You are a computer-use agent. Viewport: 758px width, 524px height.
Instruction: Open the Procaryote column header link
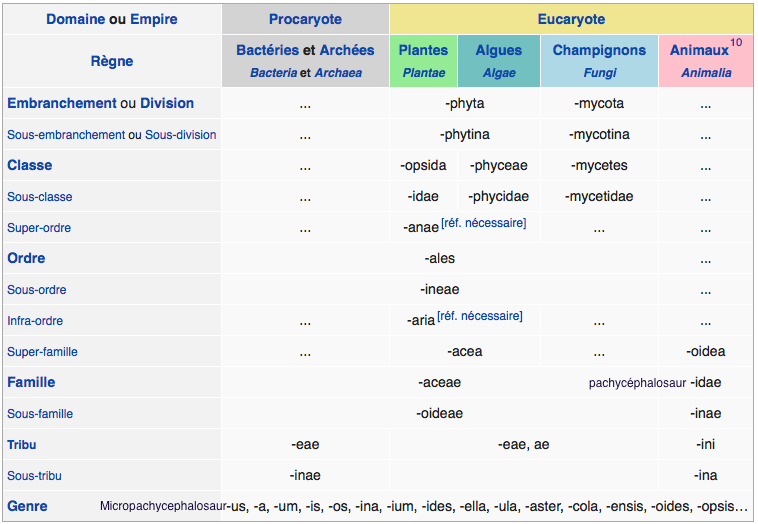305,19
